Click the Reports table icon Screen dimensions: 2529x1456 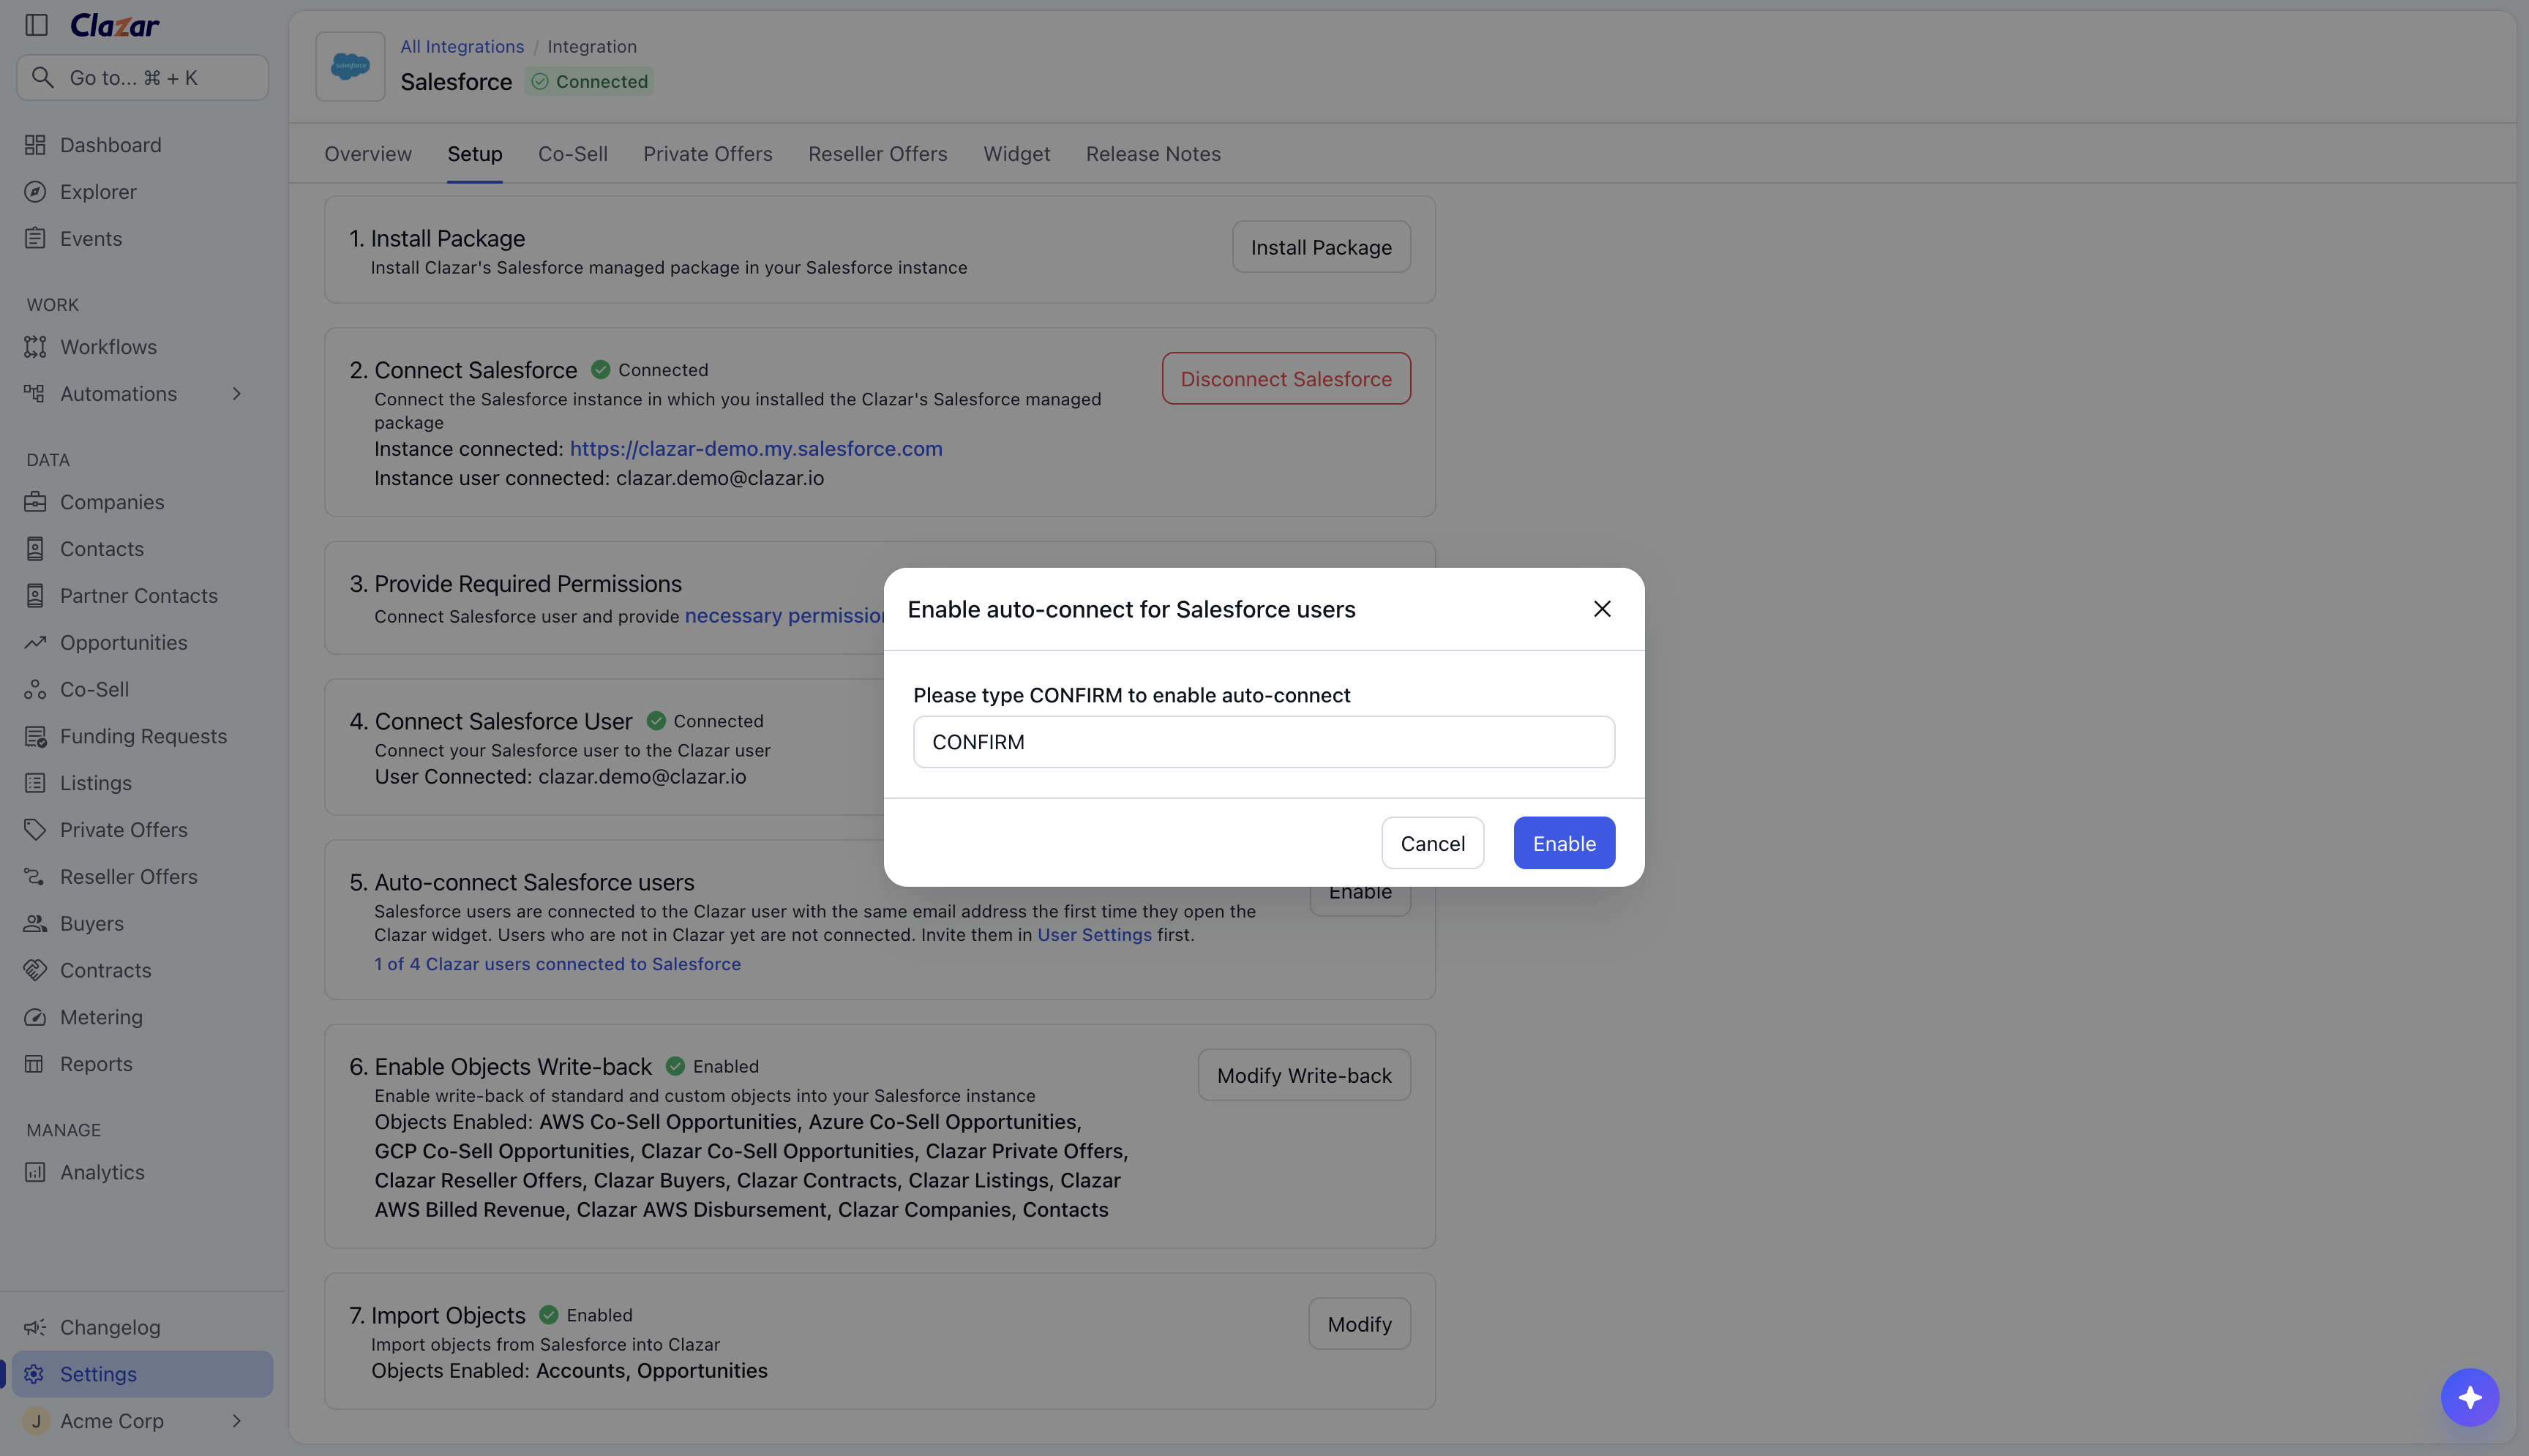[35, 1064]
